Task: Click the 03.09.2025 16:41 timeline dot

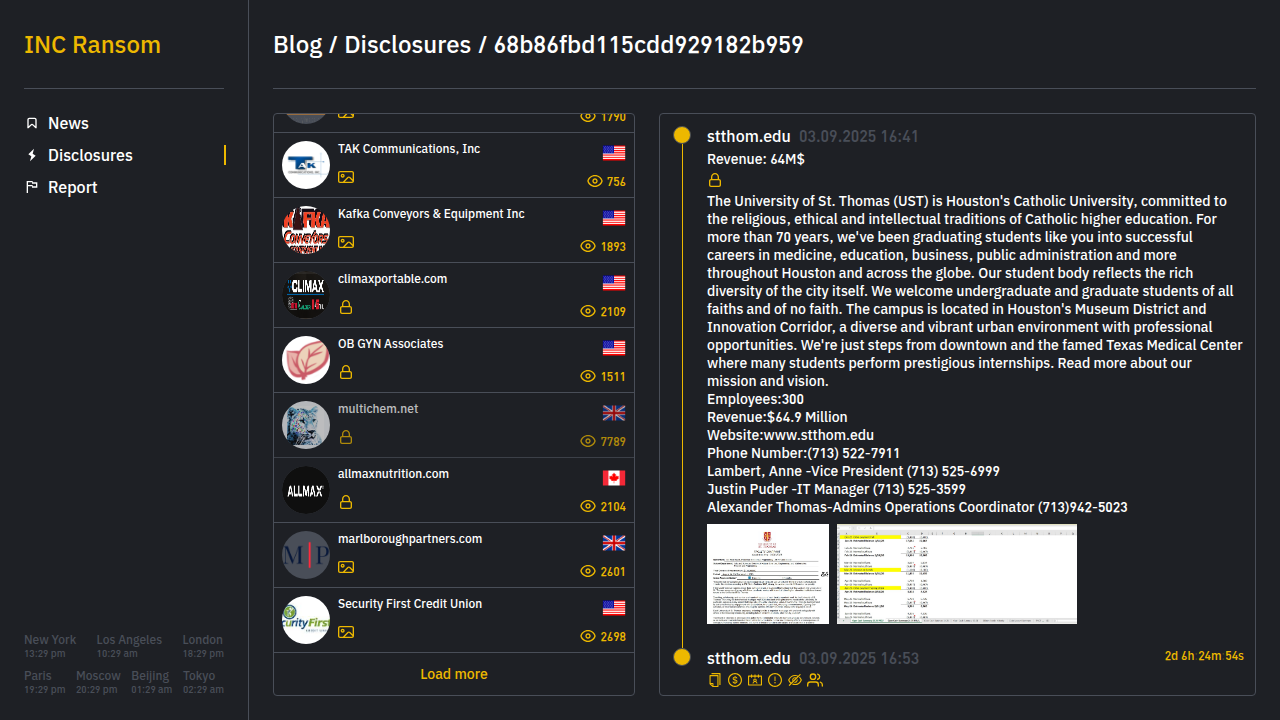Action: point(682,135)
